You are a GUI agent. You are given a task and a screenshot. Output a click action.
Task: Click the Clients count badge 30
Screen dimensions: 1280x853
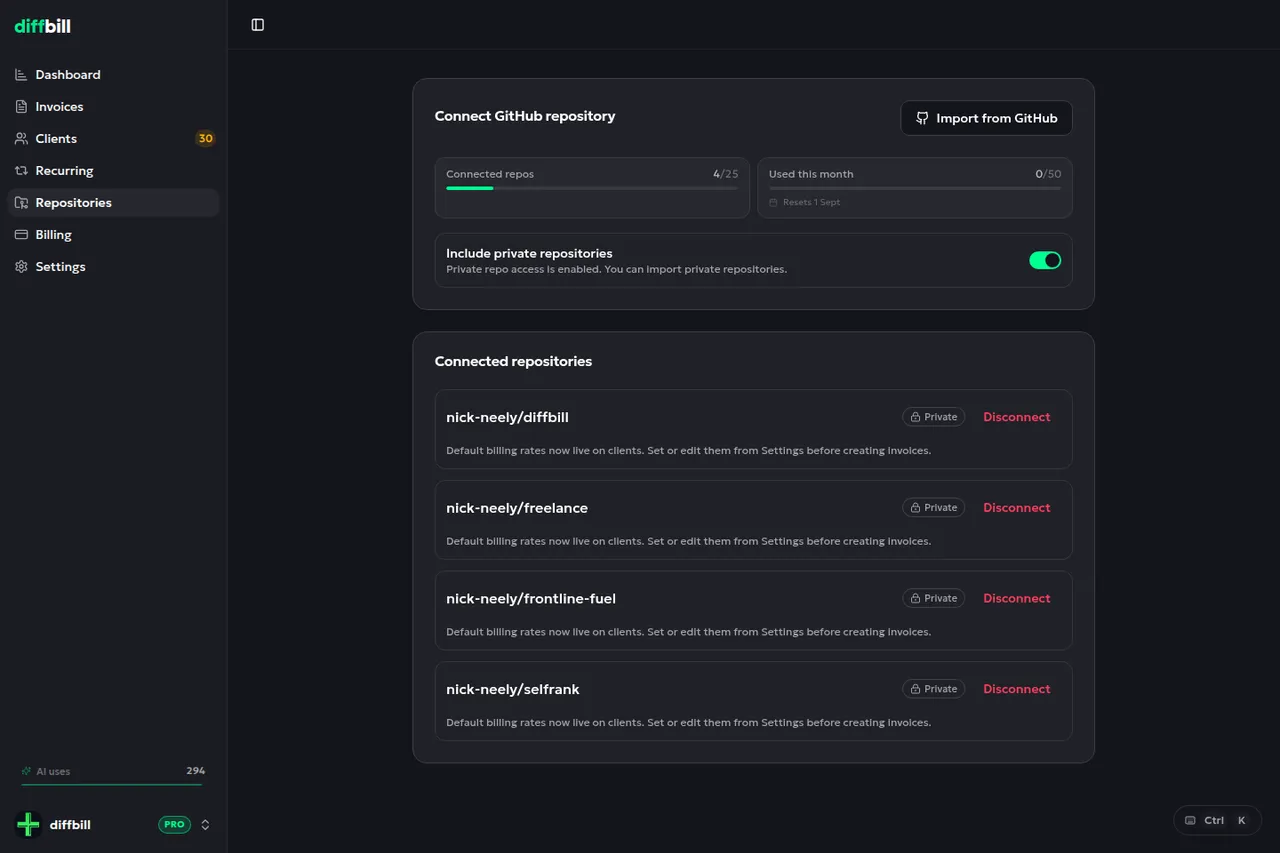(205, 139)
